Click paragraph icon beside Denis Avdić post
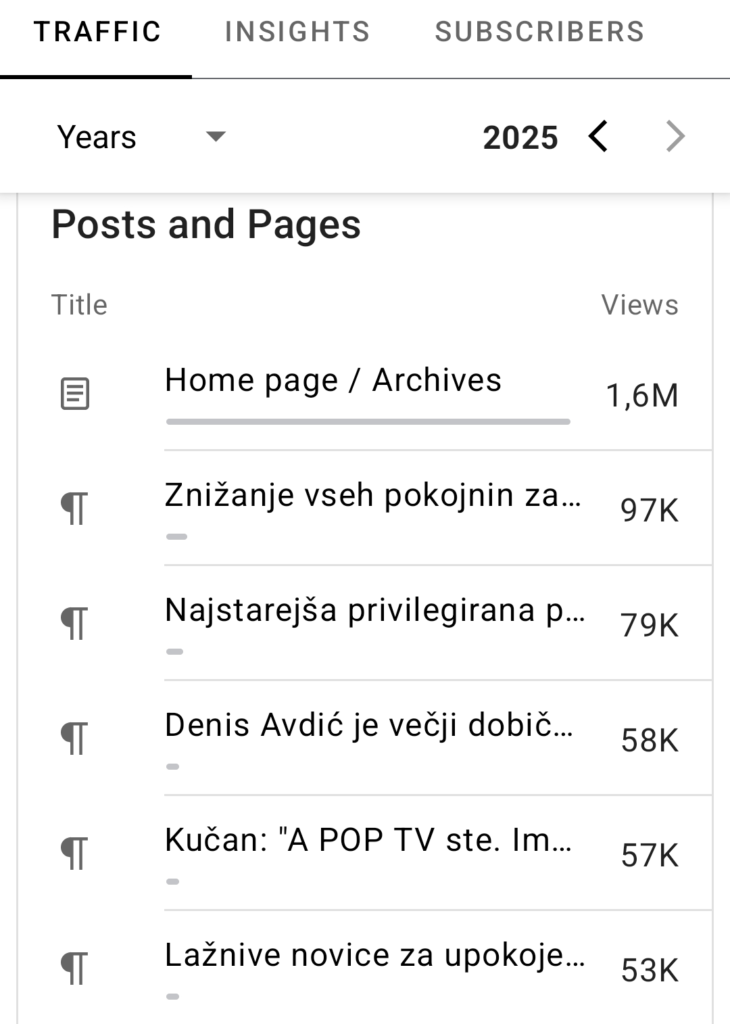The width and height of the screenshot is (730, 1024). (x=74, y=740)
